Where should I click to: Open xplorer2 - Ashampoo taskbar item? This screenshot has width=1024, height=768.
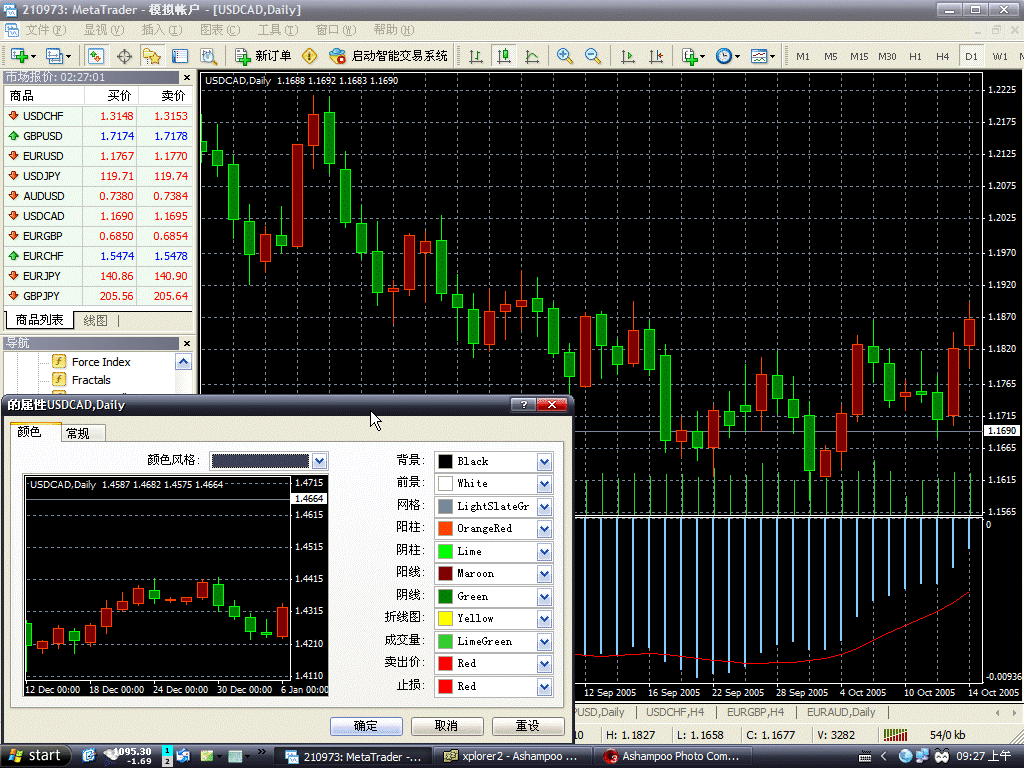point(511,756)
